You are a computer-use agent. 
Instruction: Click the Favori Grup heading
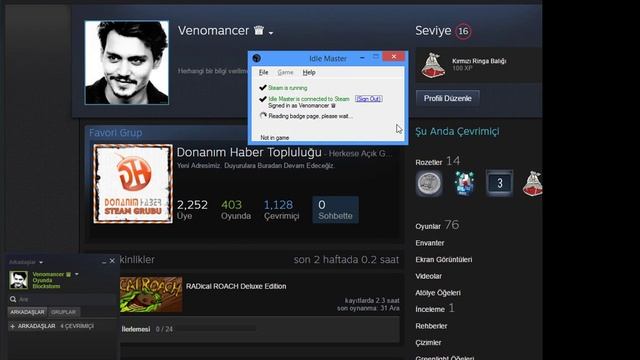coord(116,133)
